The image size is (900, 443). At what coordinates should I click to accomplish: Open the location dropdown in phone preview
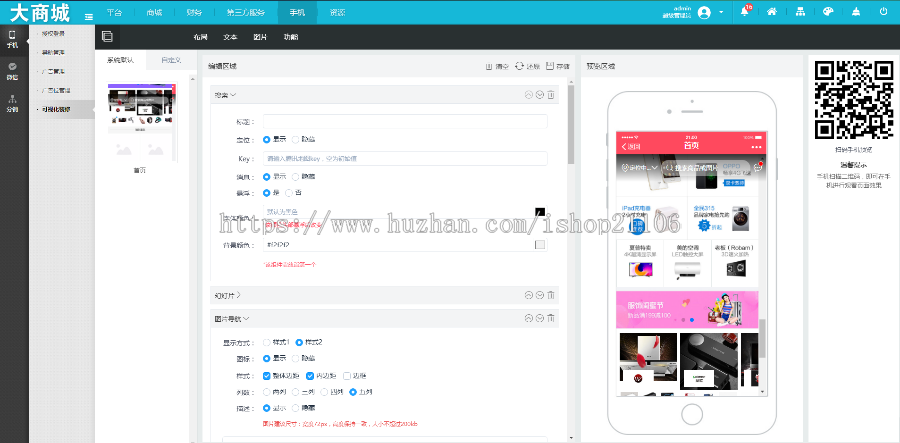[x=640, y=168]
